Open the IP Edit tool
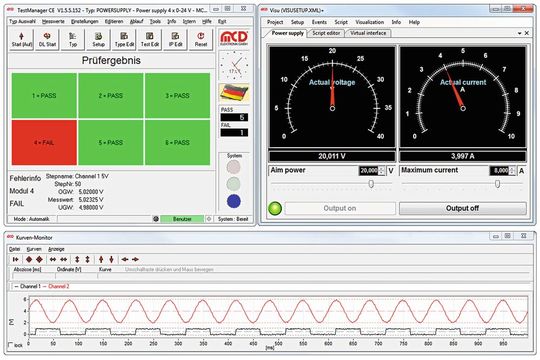This screenshot has height=360, width=540. click(x=175, y=39)
